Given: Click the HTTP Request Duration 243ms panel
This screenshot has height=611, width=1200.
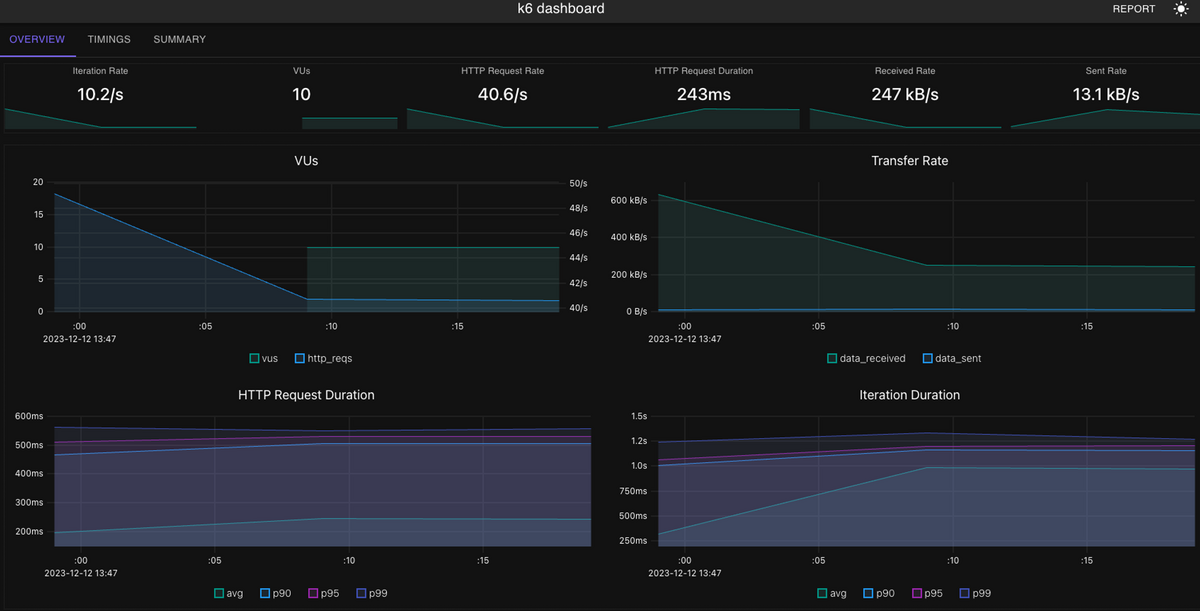Looking at the screenshot, I should [703, 97].
